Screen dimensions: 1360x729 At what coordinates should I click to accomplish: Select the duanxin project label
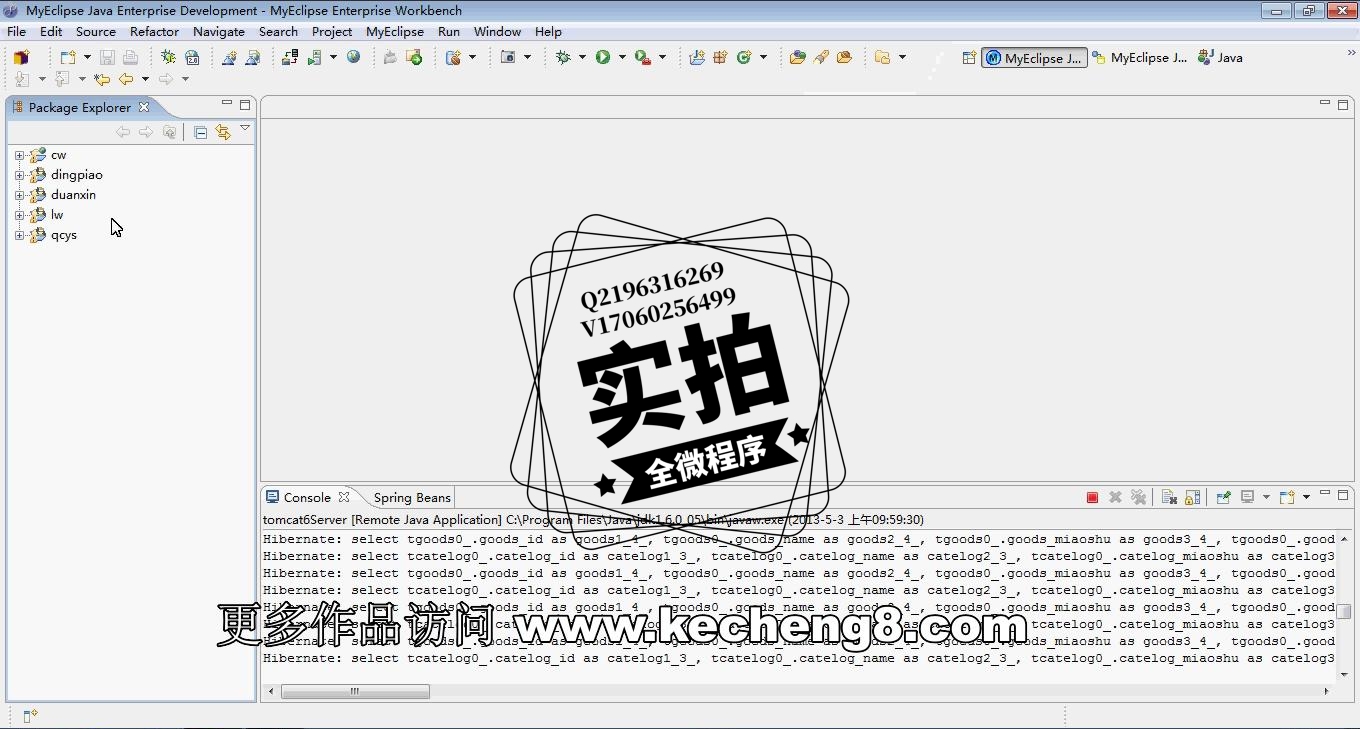(x=73, y=195)
